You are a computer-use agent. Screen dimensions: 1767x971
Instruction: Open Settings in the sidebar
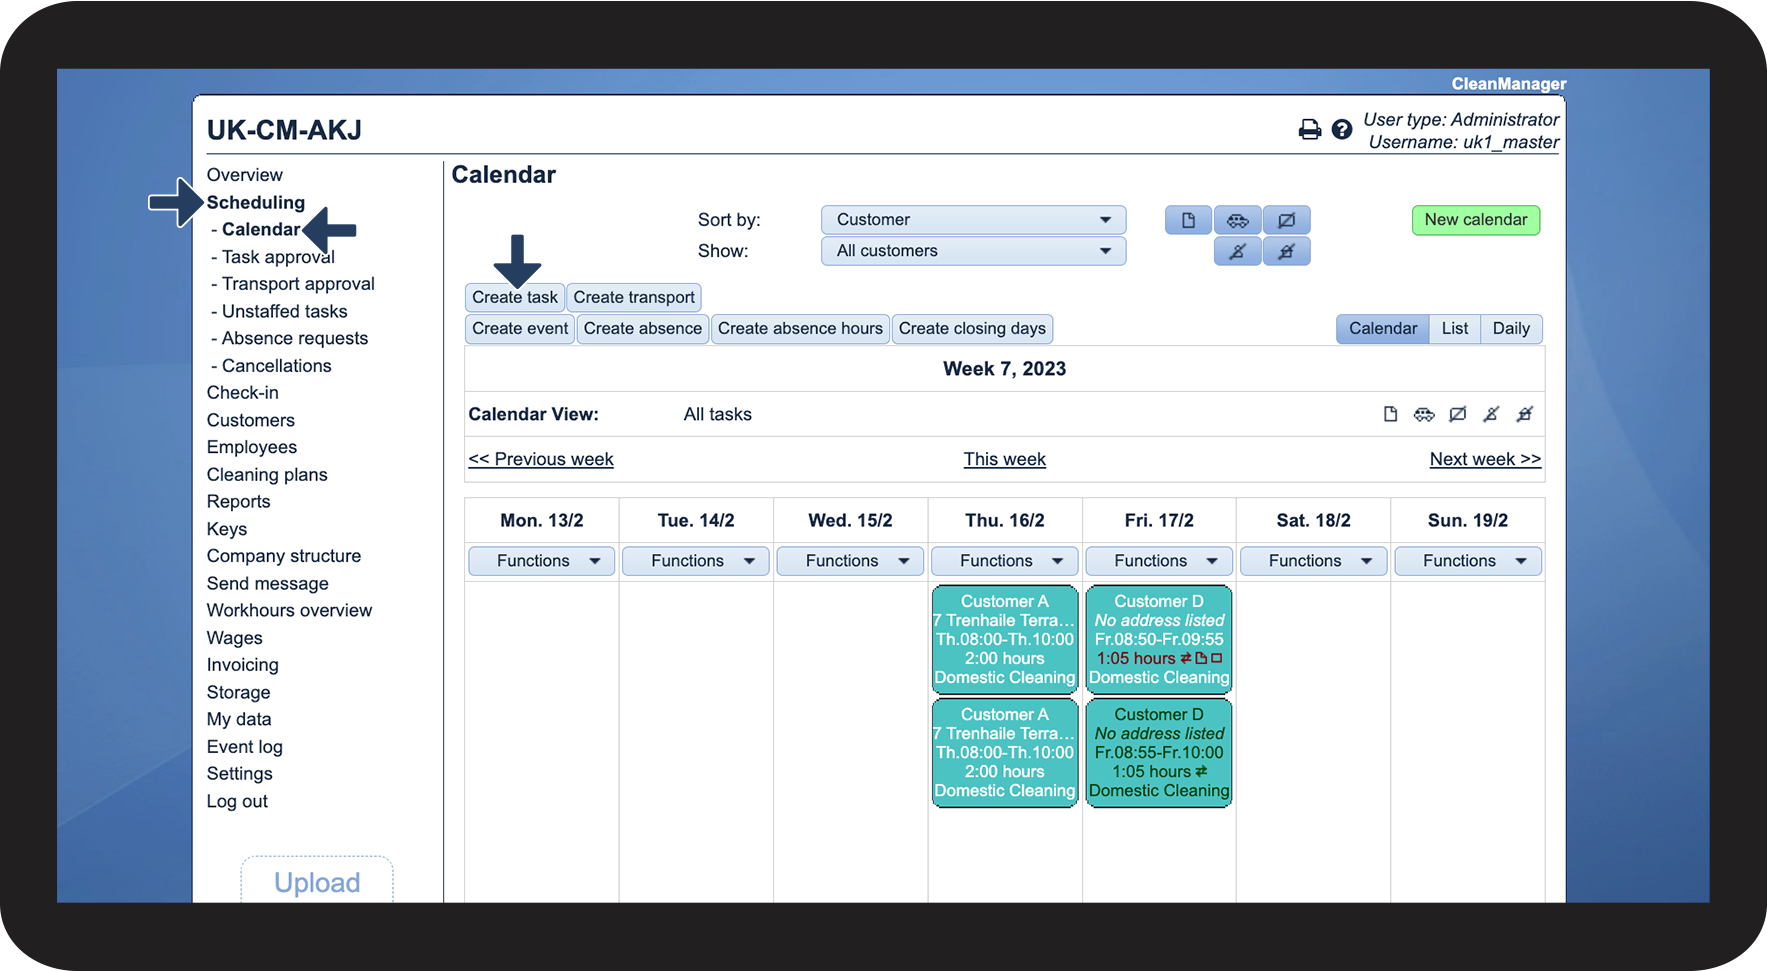[240, 774]
